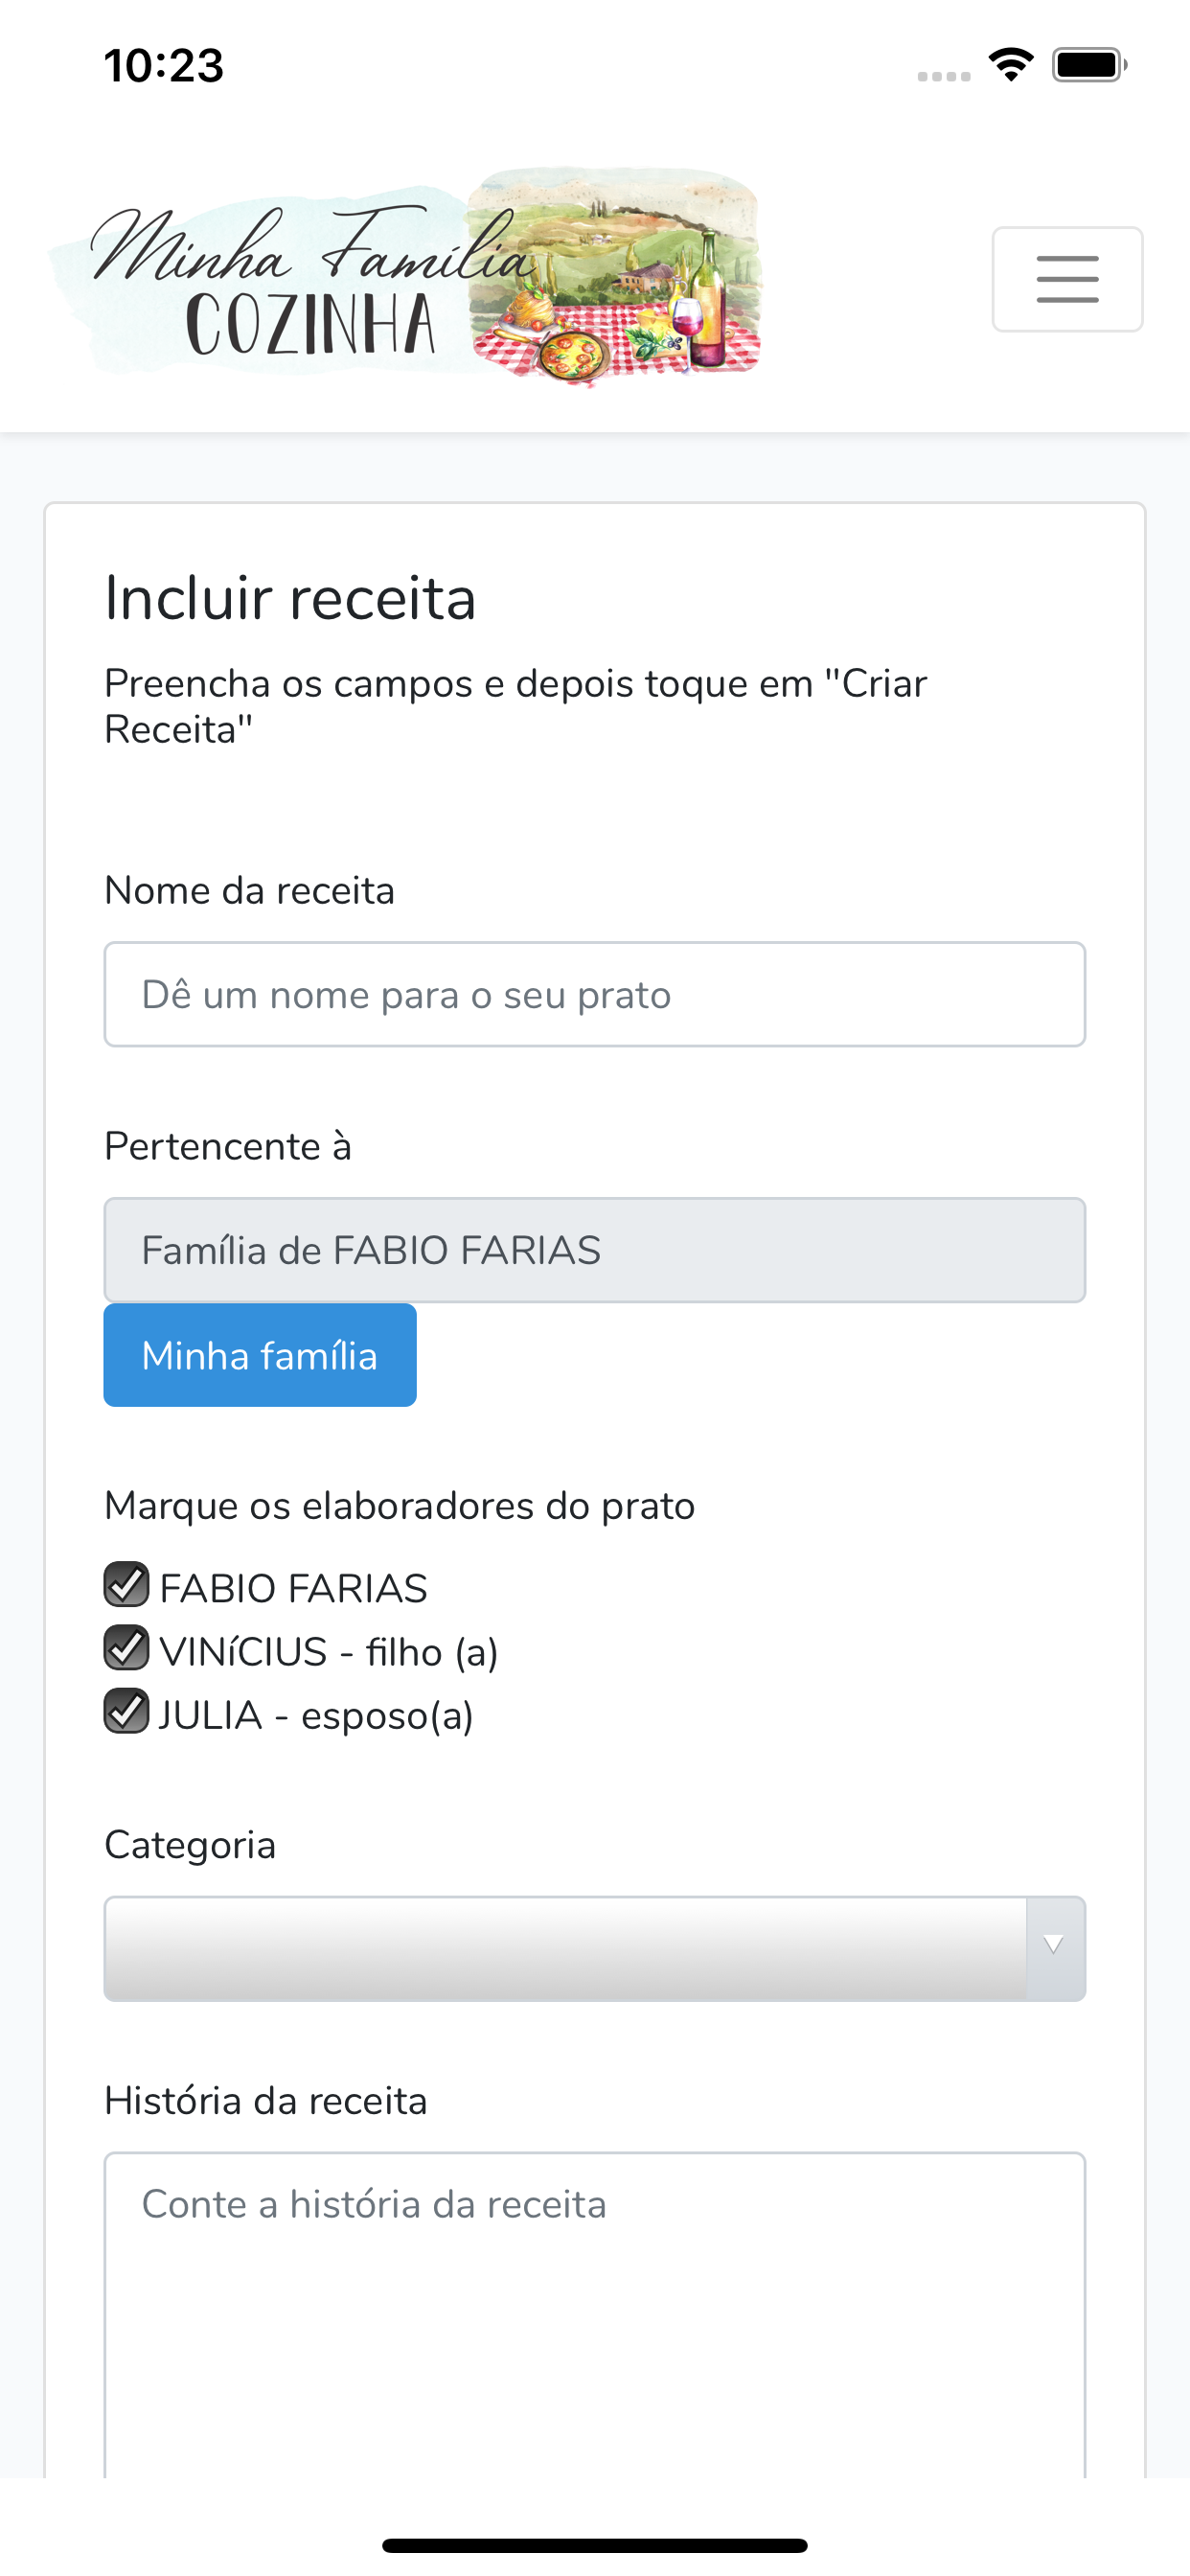This screenshot has width=1190, height=2576.
Task: Open the hamburger navigation menu
Action: [x=1067, y=279]
